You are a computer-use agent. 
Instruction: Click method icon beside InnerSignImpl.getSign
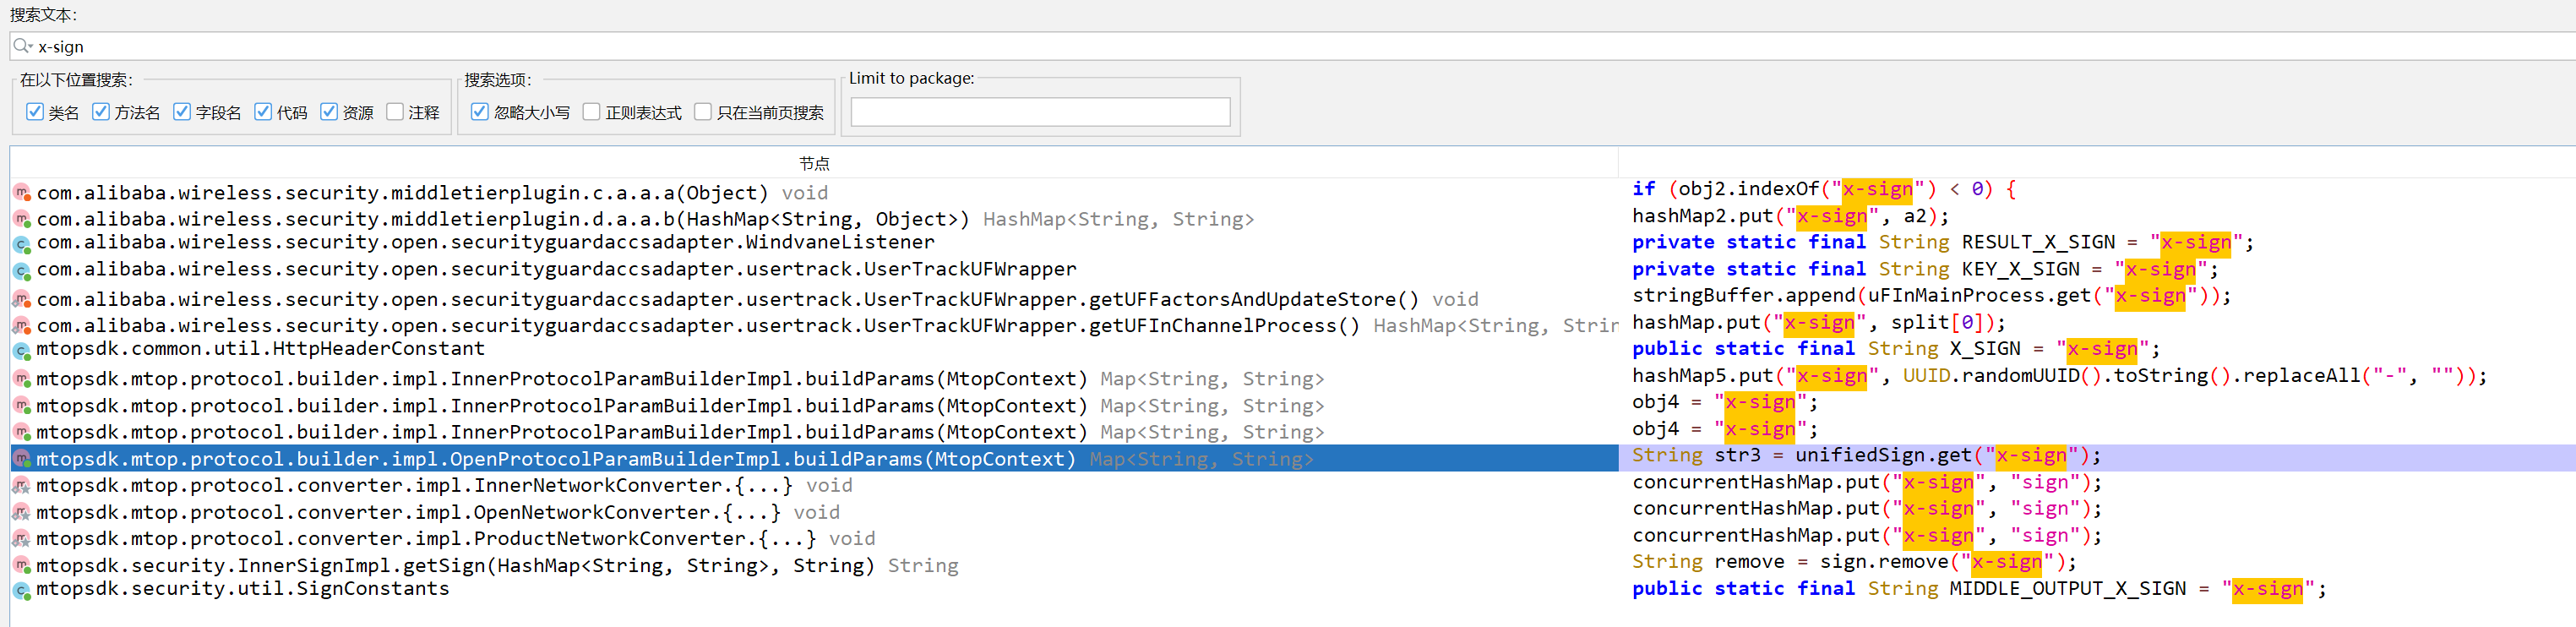click(x=21, y=566)
